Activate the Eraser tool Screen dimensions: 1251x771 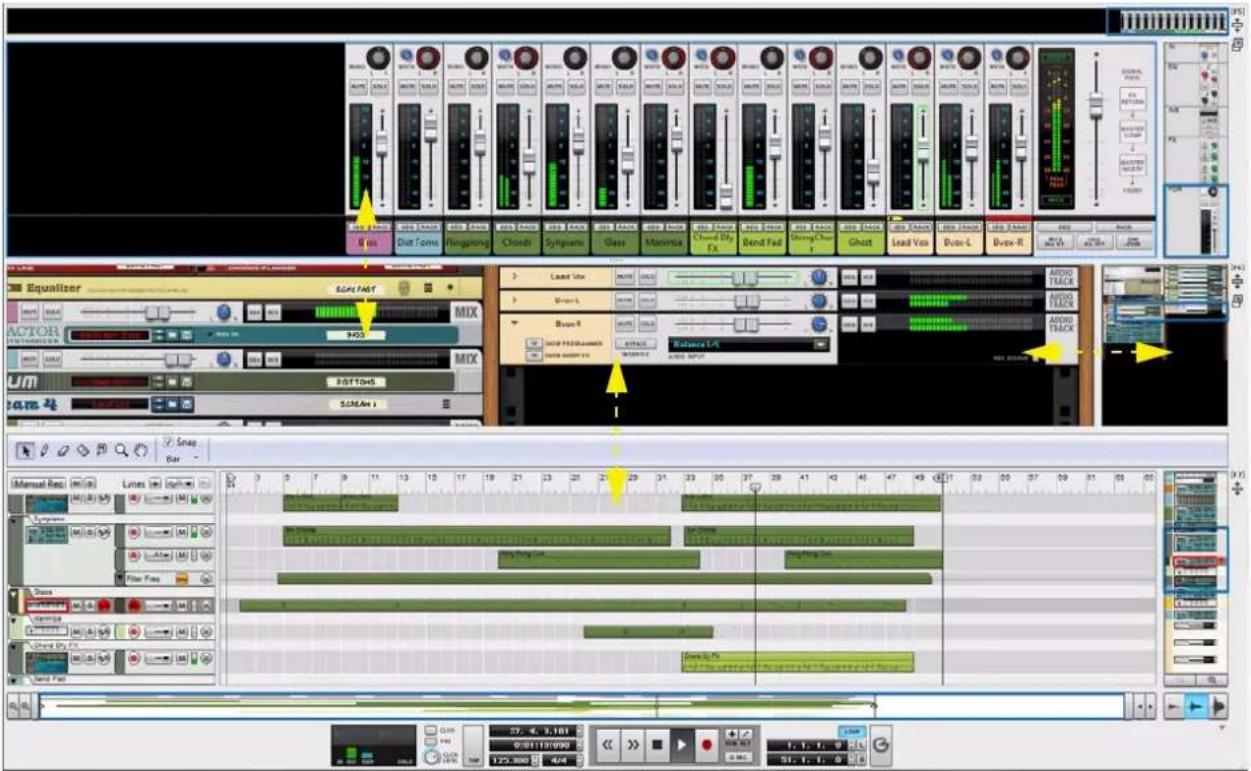click(62, 449)
